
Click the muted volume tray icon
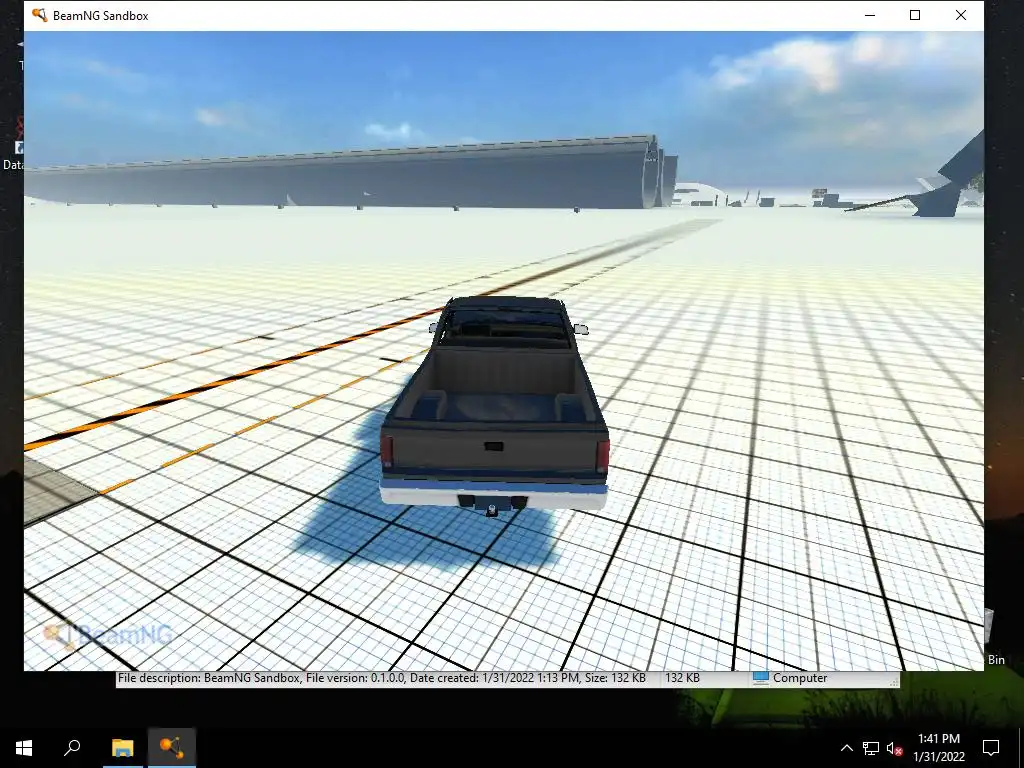(895, 748)
